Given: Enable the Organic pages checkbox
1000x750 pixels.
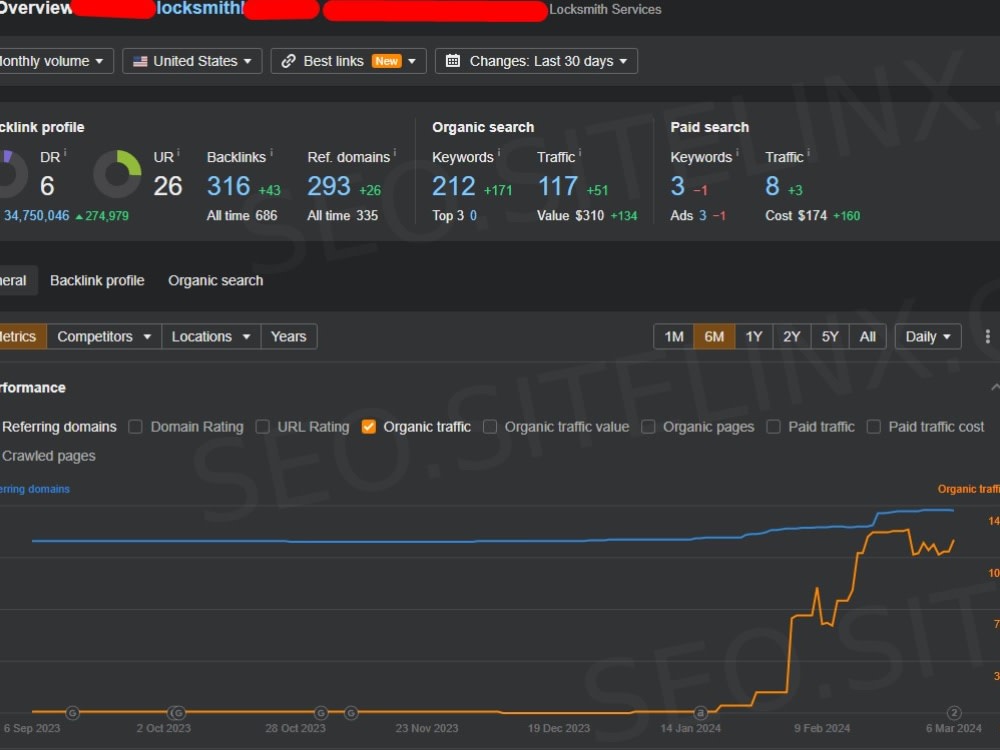Looking at the screenshot, I should click(x=648, y=427).
